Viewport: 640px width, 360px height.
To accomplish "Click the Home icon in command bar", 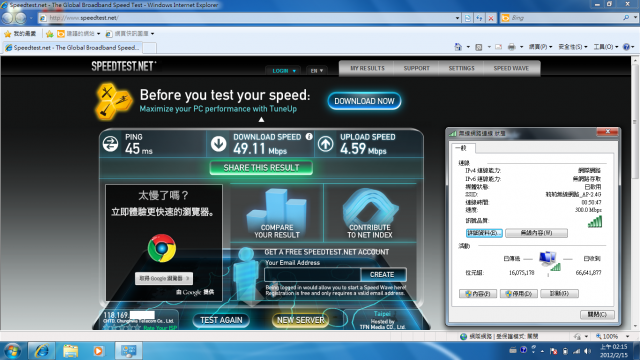I will tap(458, 47).
